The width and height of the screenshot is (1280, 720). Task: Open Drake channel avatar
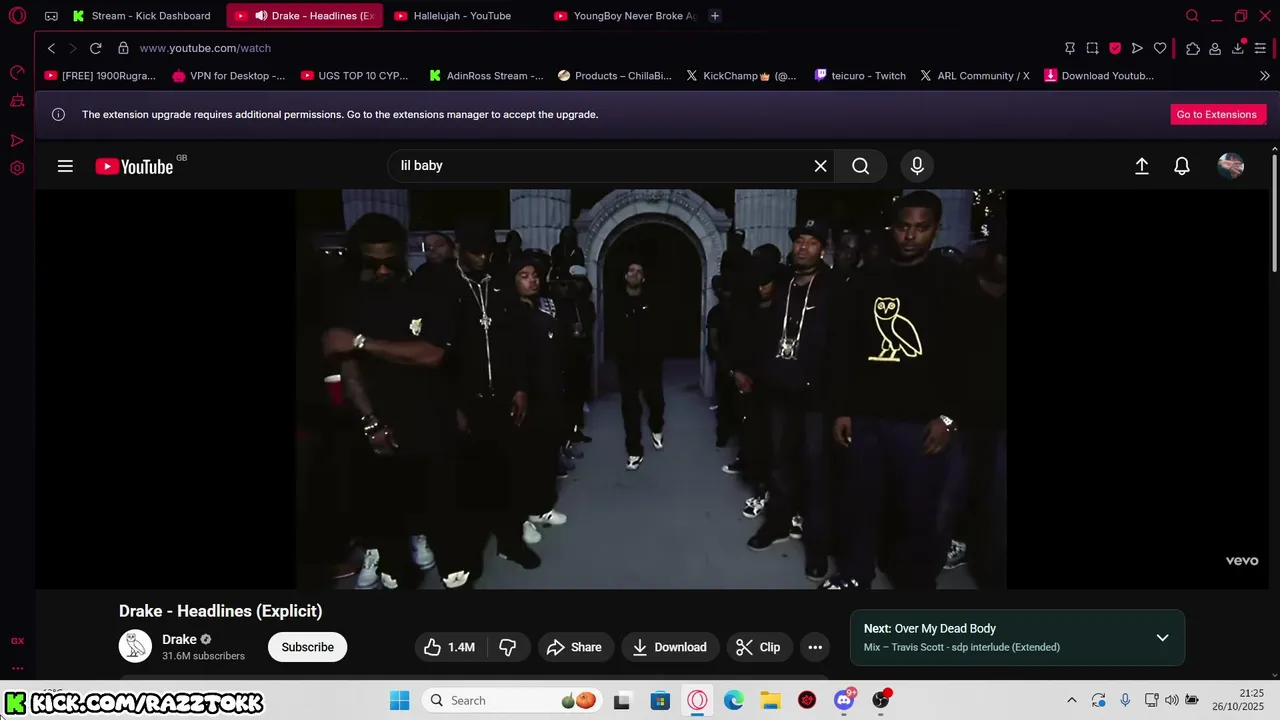point(135,646)
